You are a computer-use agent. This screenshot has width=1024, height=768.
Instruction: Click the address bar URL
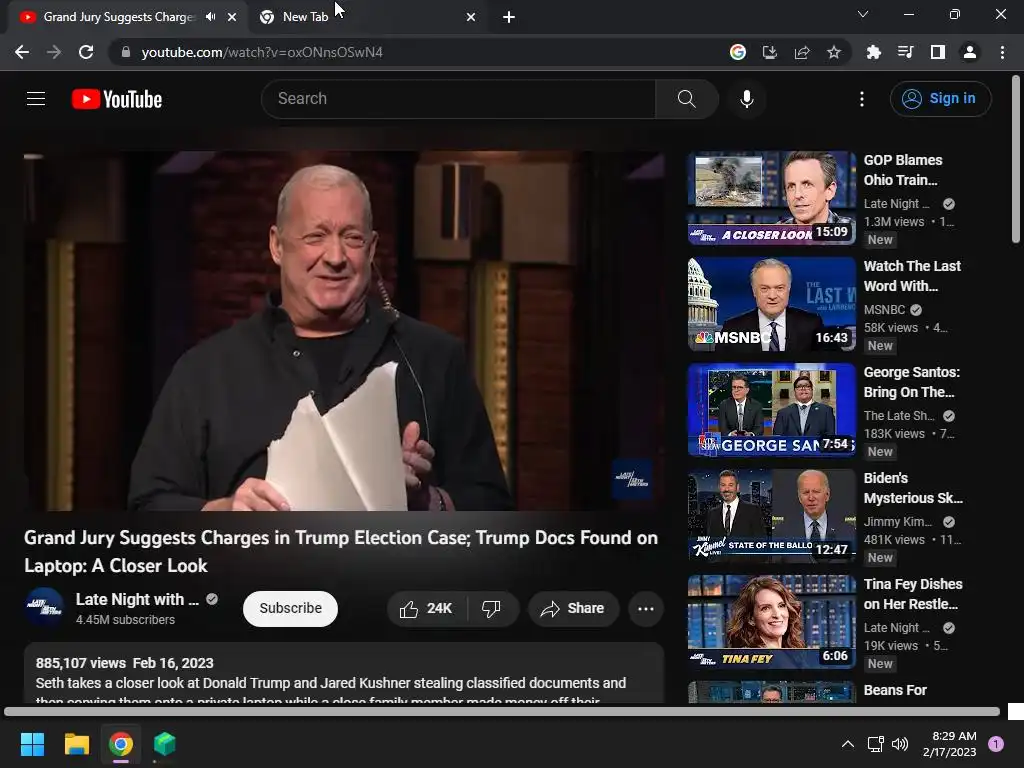[262, 52]
